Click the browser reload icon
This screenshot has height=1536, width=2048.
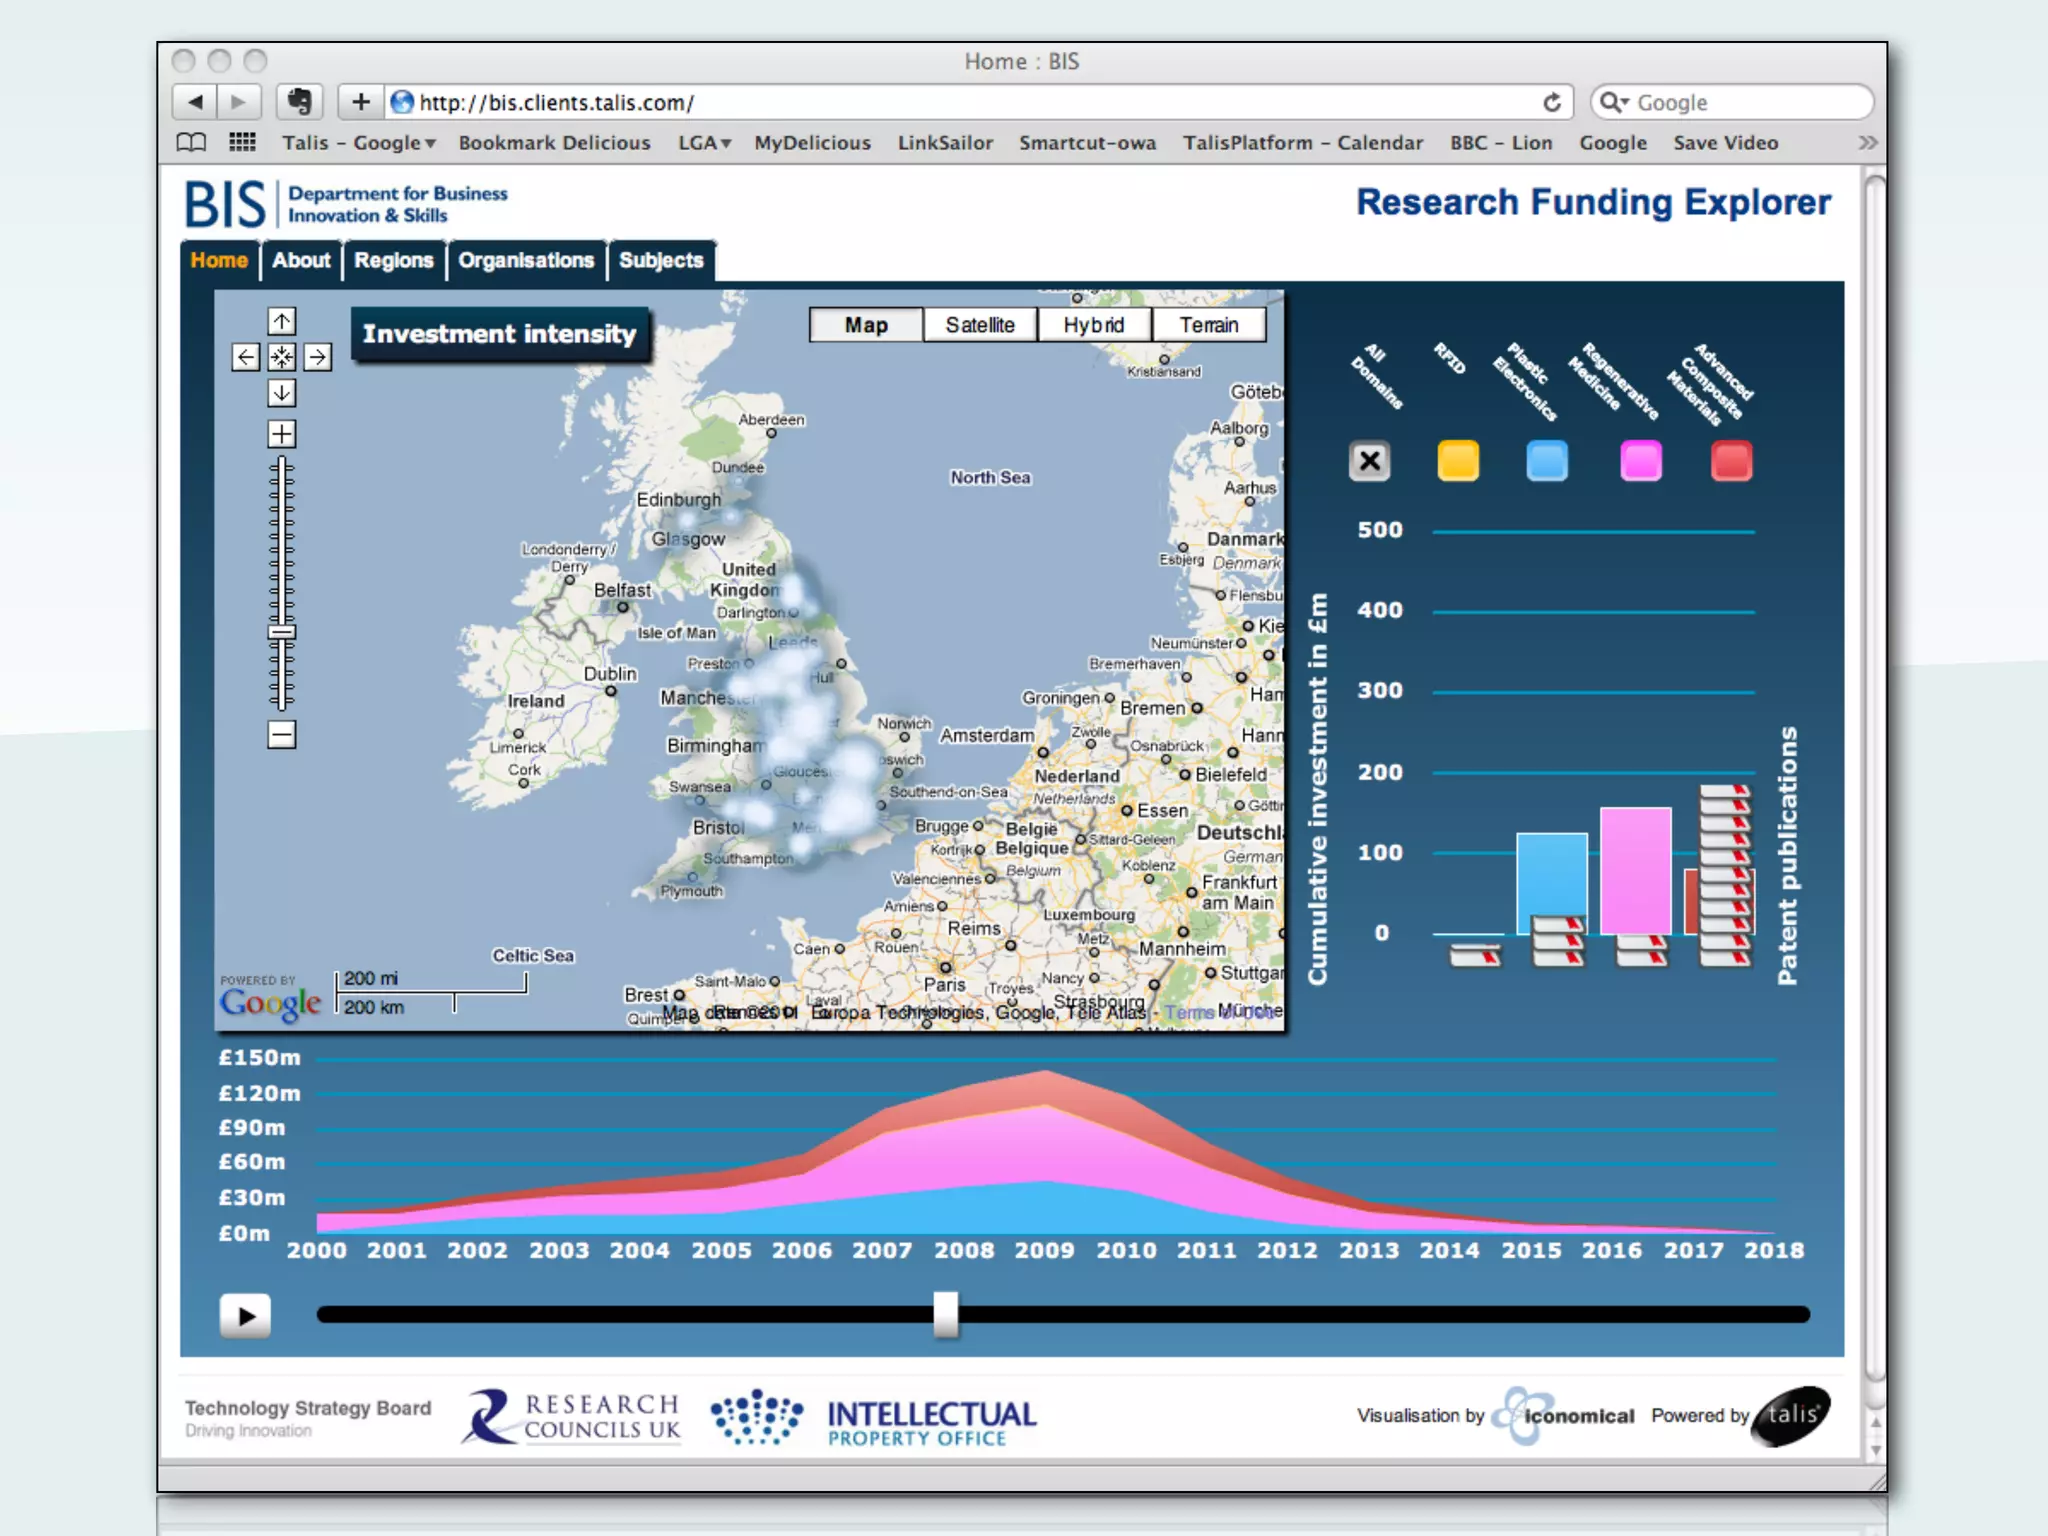[x=1551, y=102]
